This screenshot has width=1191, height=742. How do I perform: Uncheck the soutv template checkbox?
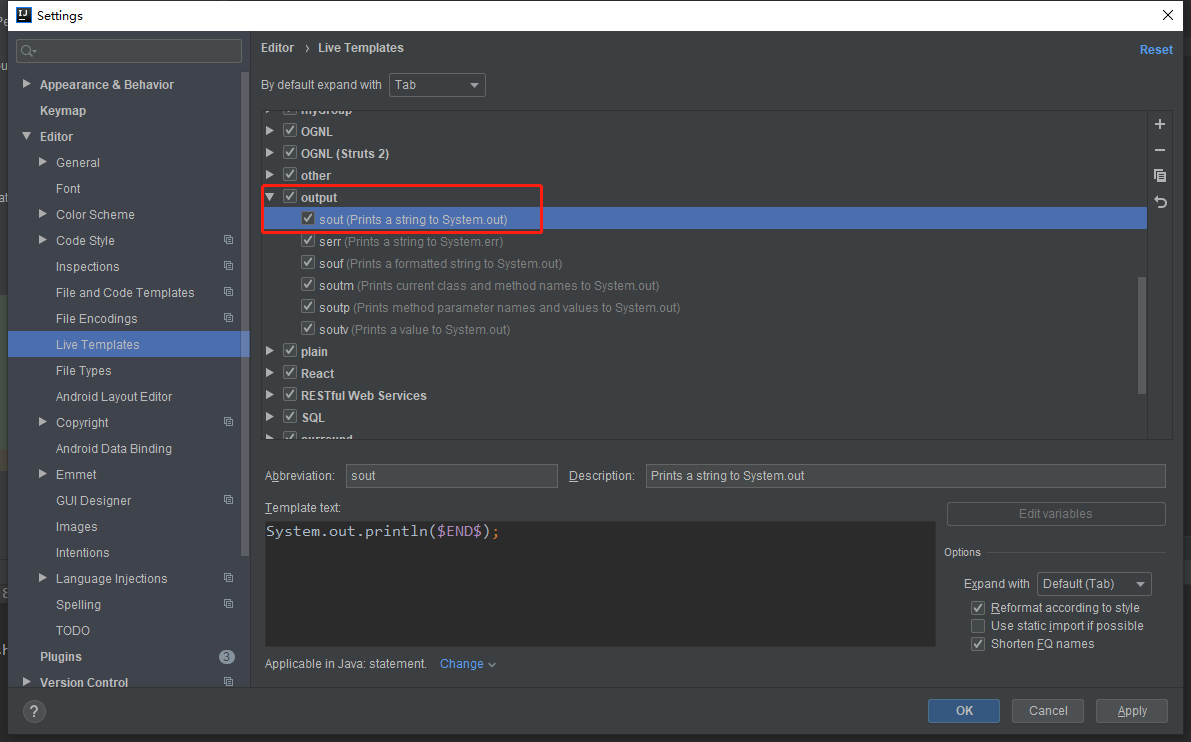[x=308, y=328]
